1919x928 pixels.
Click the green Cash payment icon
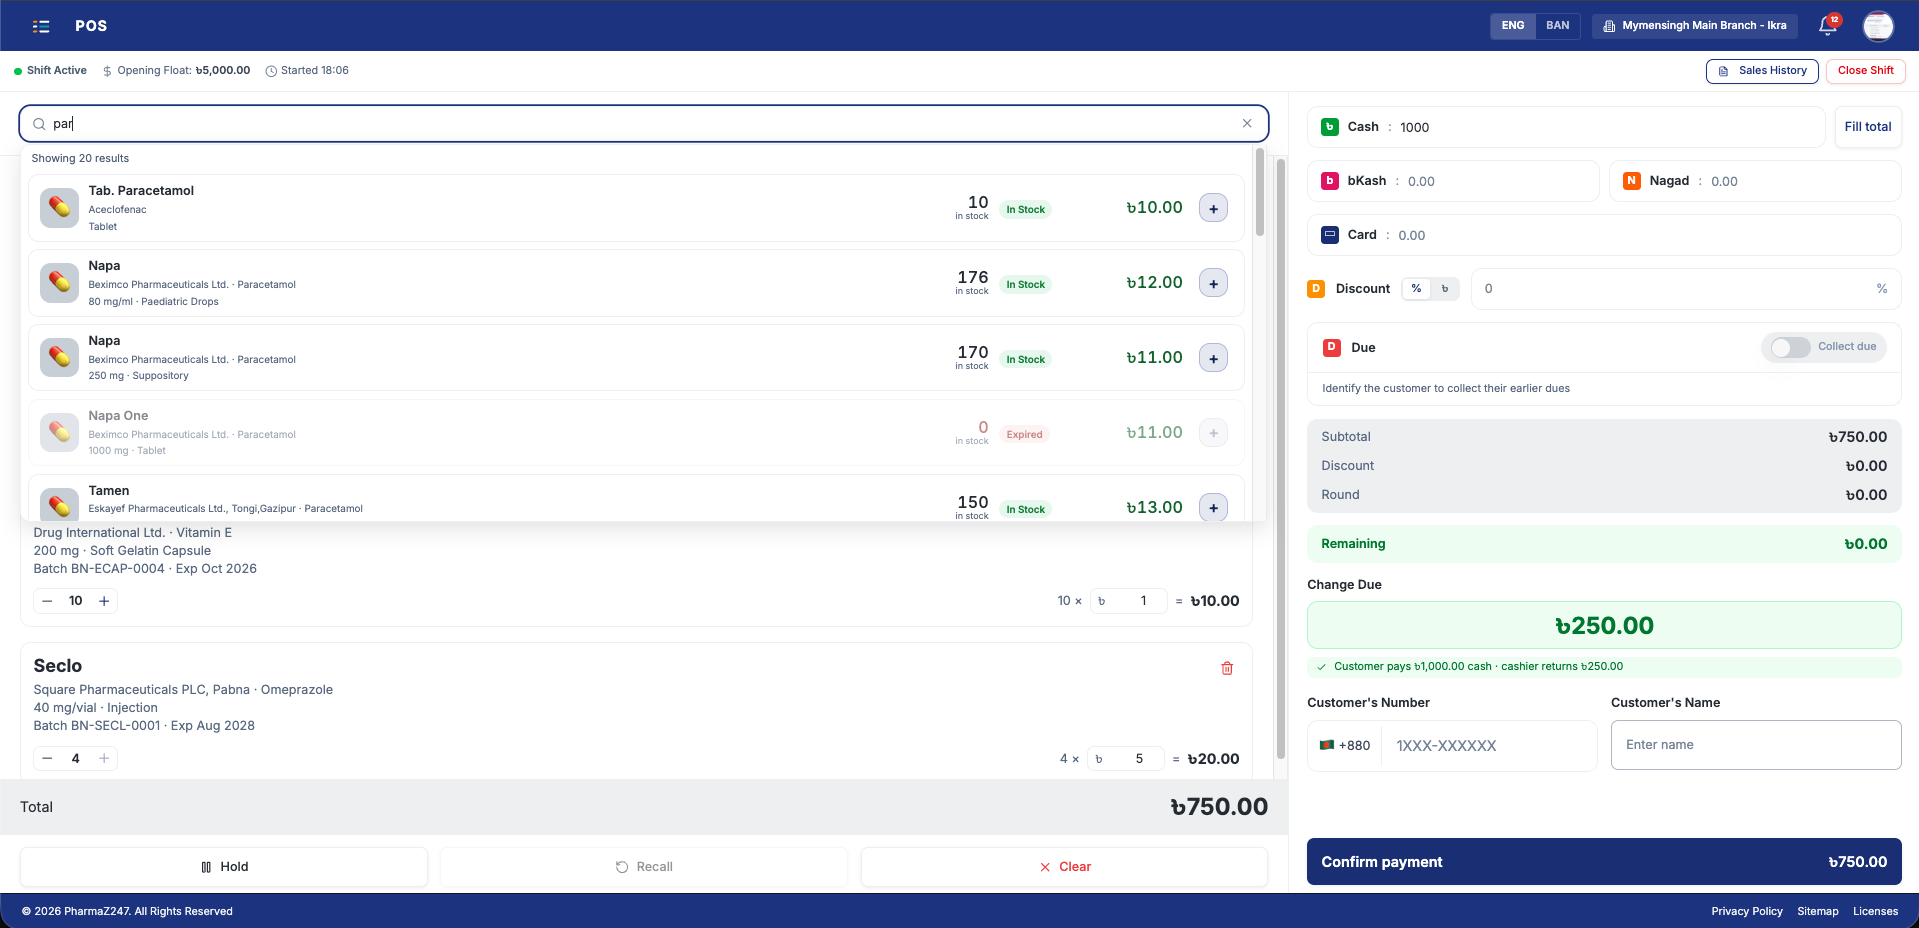[x=1330, y=127]
